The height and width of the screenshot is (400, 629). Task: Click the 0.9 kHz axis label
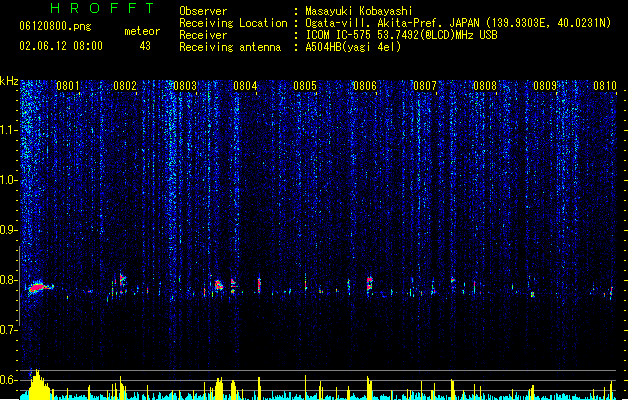pyautogui.click(x=9, y=230)
